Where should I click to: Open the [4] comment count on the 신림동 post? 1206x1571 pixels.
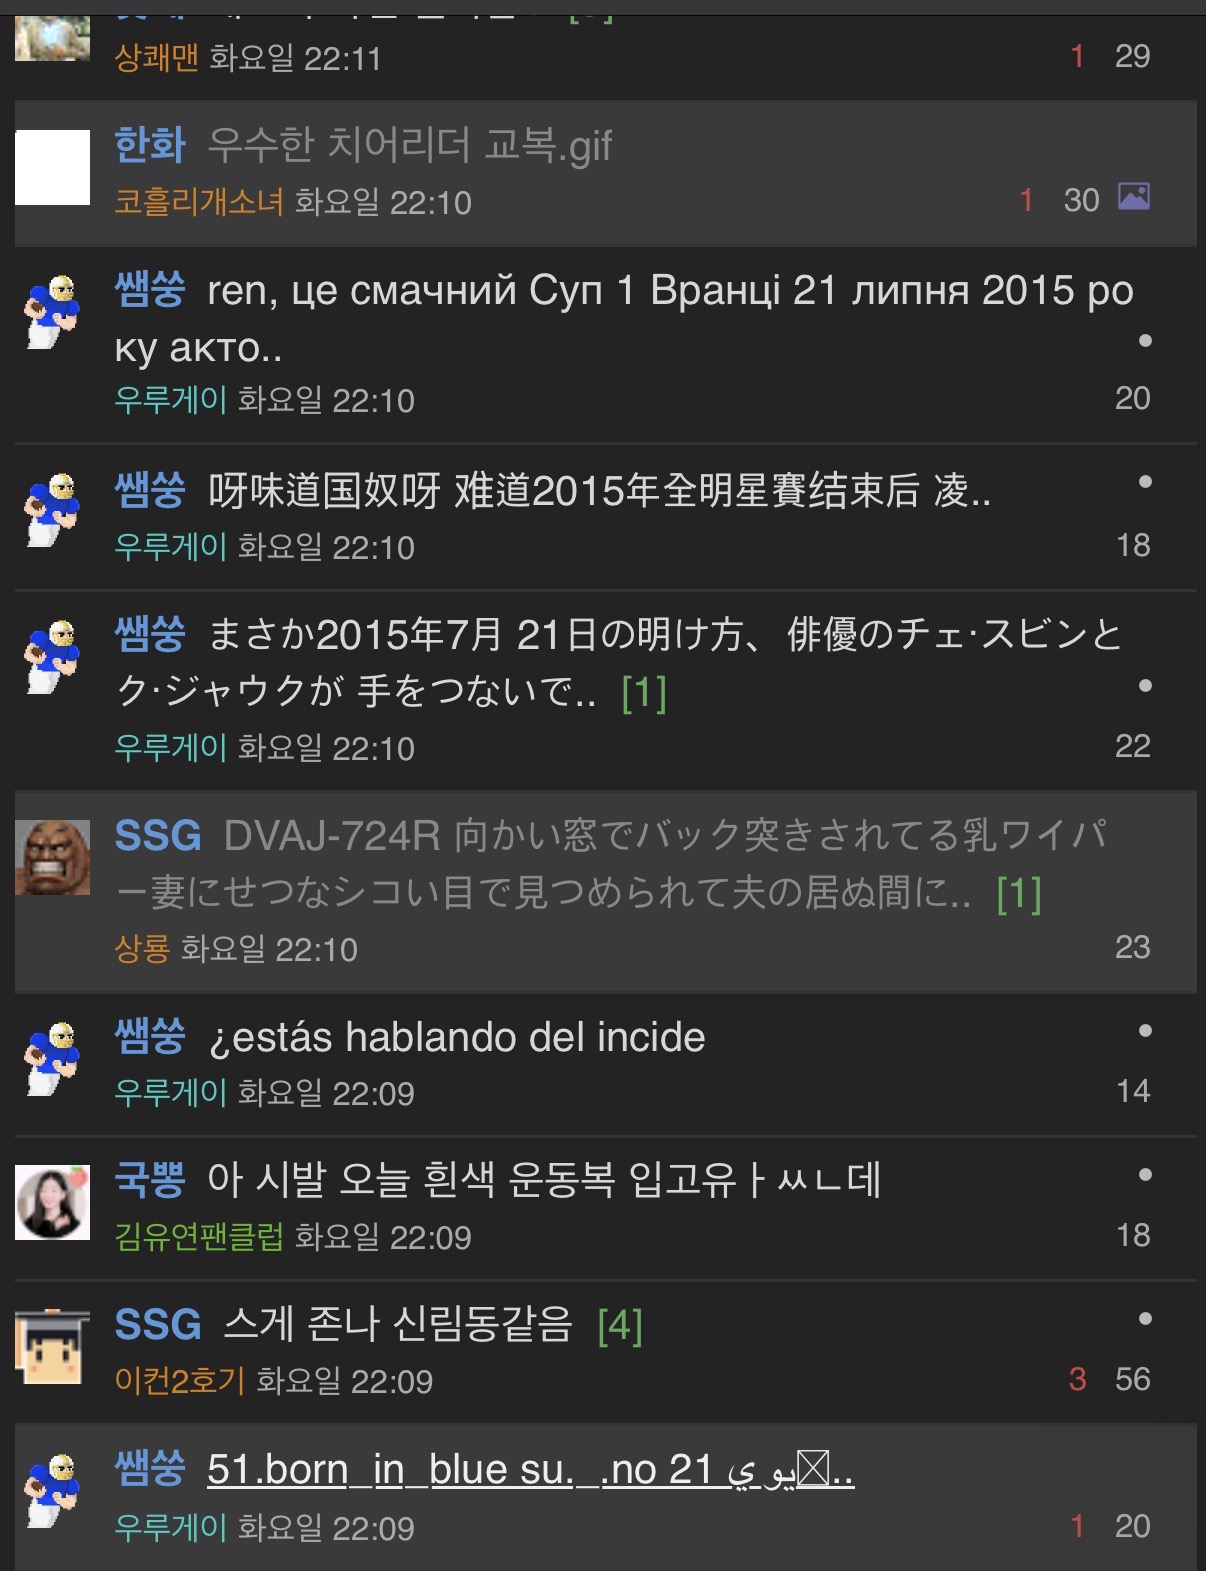620,1326
